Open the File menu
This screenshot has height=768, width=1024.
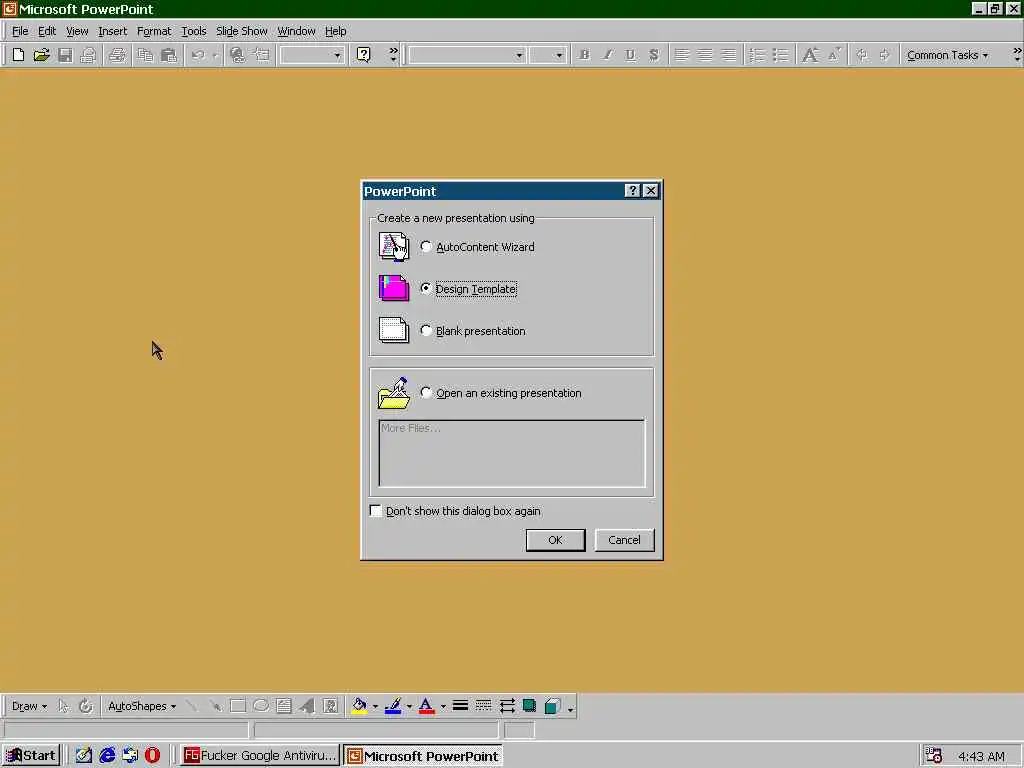coord(20,31)
